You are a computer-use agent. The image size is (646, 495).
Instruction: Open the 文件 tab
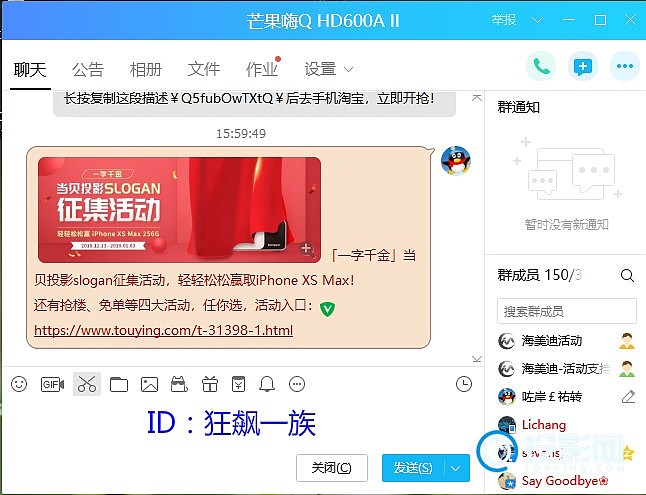pyautogui.click(x=204, y=69)
